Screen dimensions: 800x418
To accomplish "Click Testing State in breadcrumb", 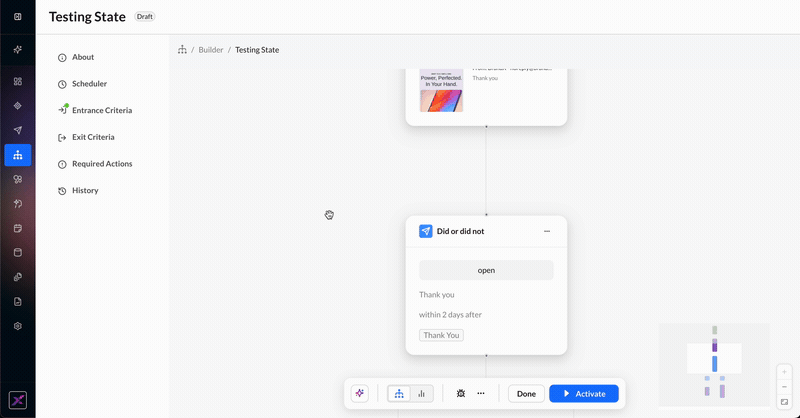I will coord(257,50).
